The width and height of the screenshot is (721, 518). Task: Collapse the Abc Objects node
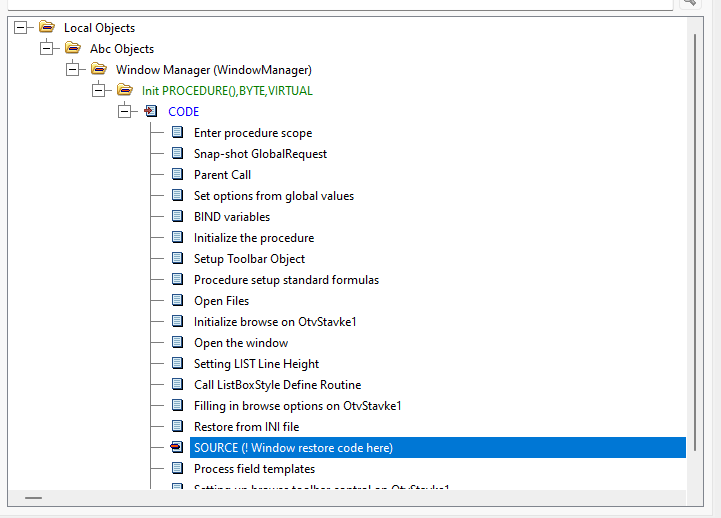point(47,49)
